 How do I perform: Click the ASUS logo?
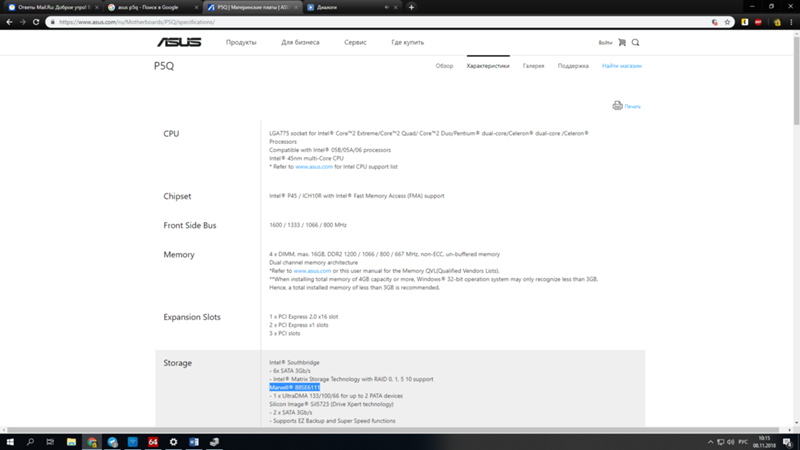(x=179, y=42)
